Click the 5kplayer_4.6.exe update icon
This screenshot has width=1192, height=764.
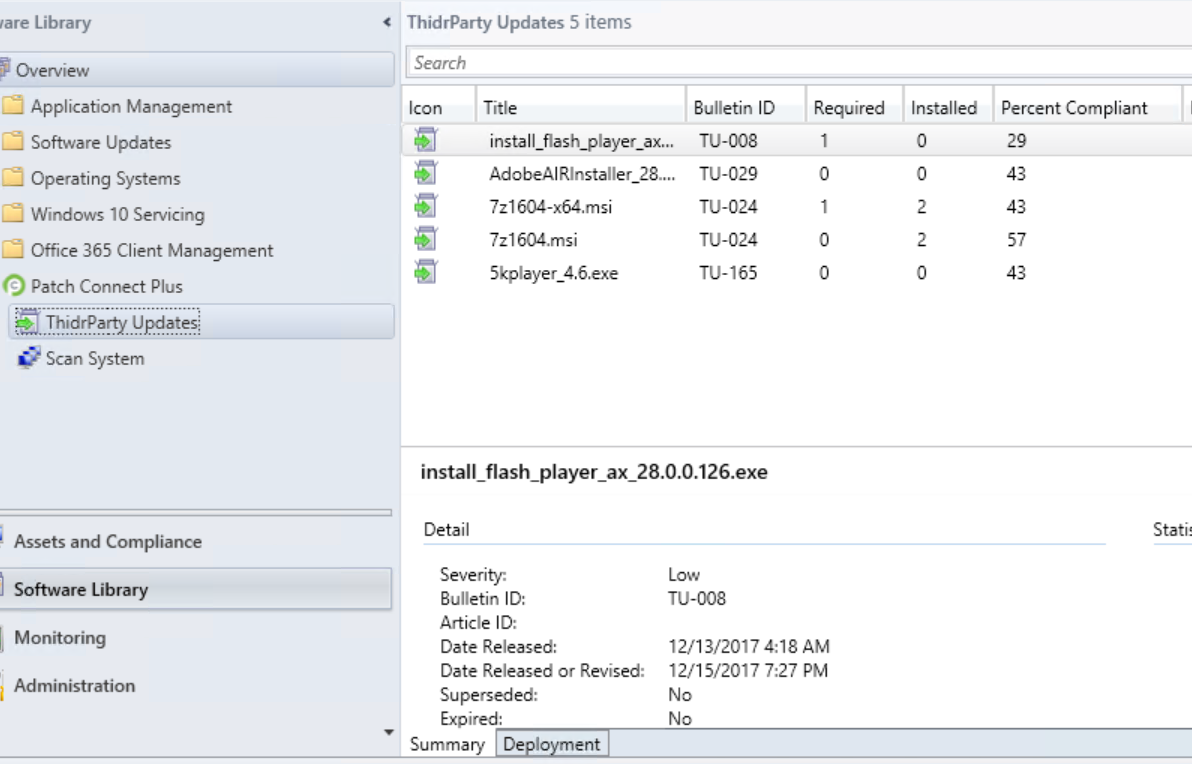click(x=425, y=272)
